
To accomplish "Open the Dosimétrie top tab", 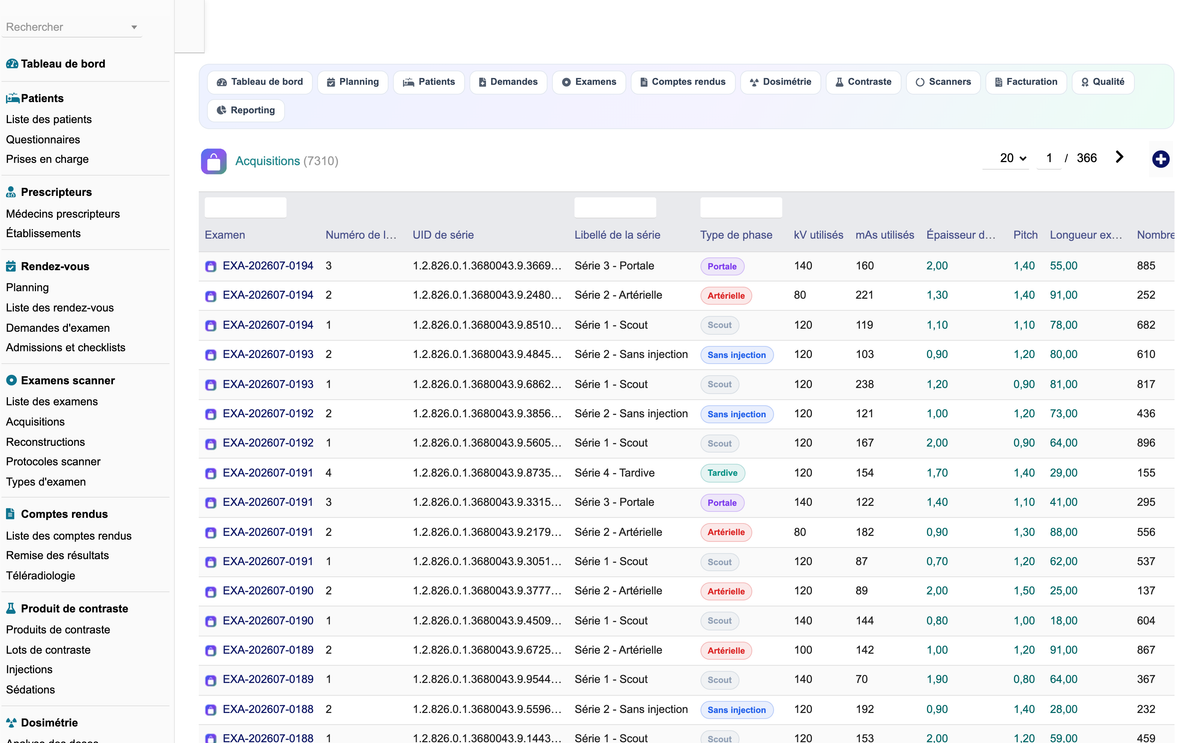I will 781,82.
